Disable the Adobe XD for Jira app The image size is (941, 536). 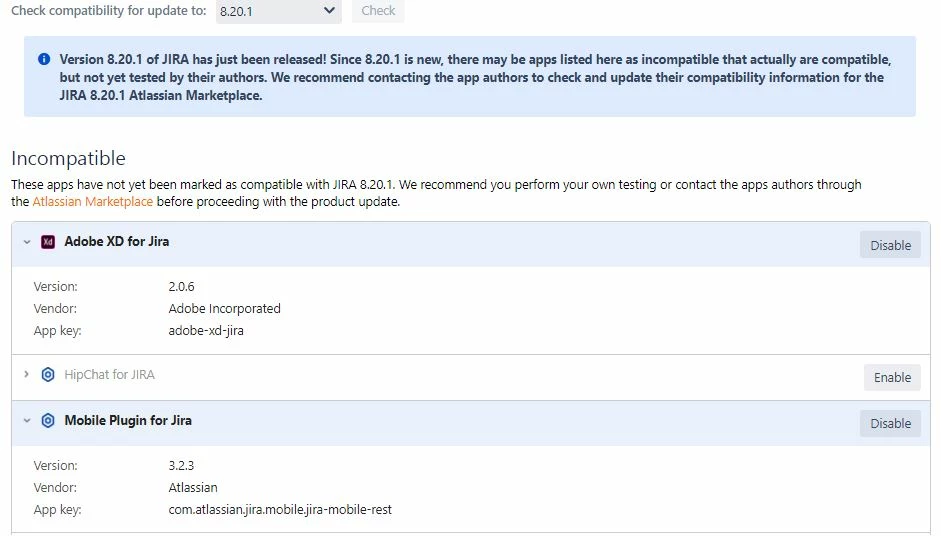tap(890, 245)
